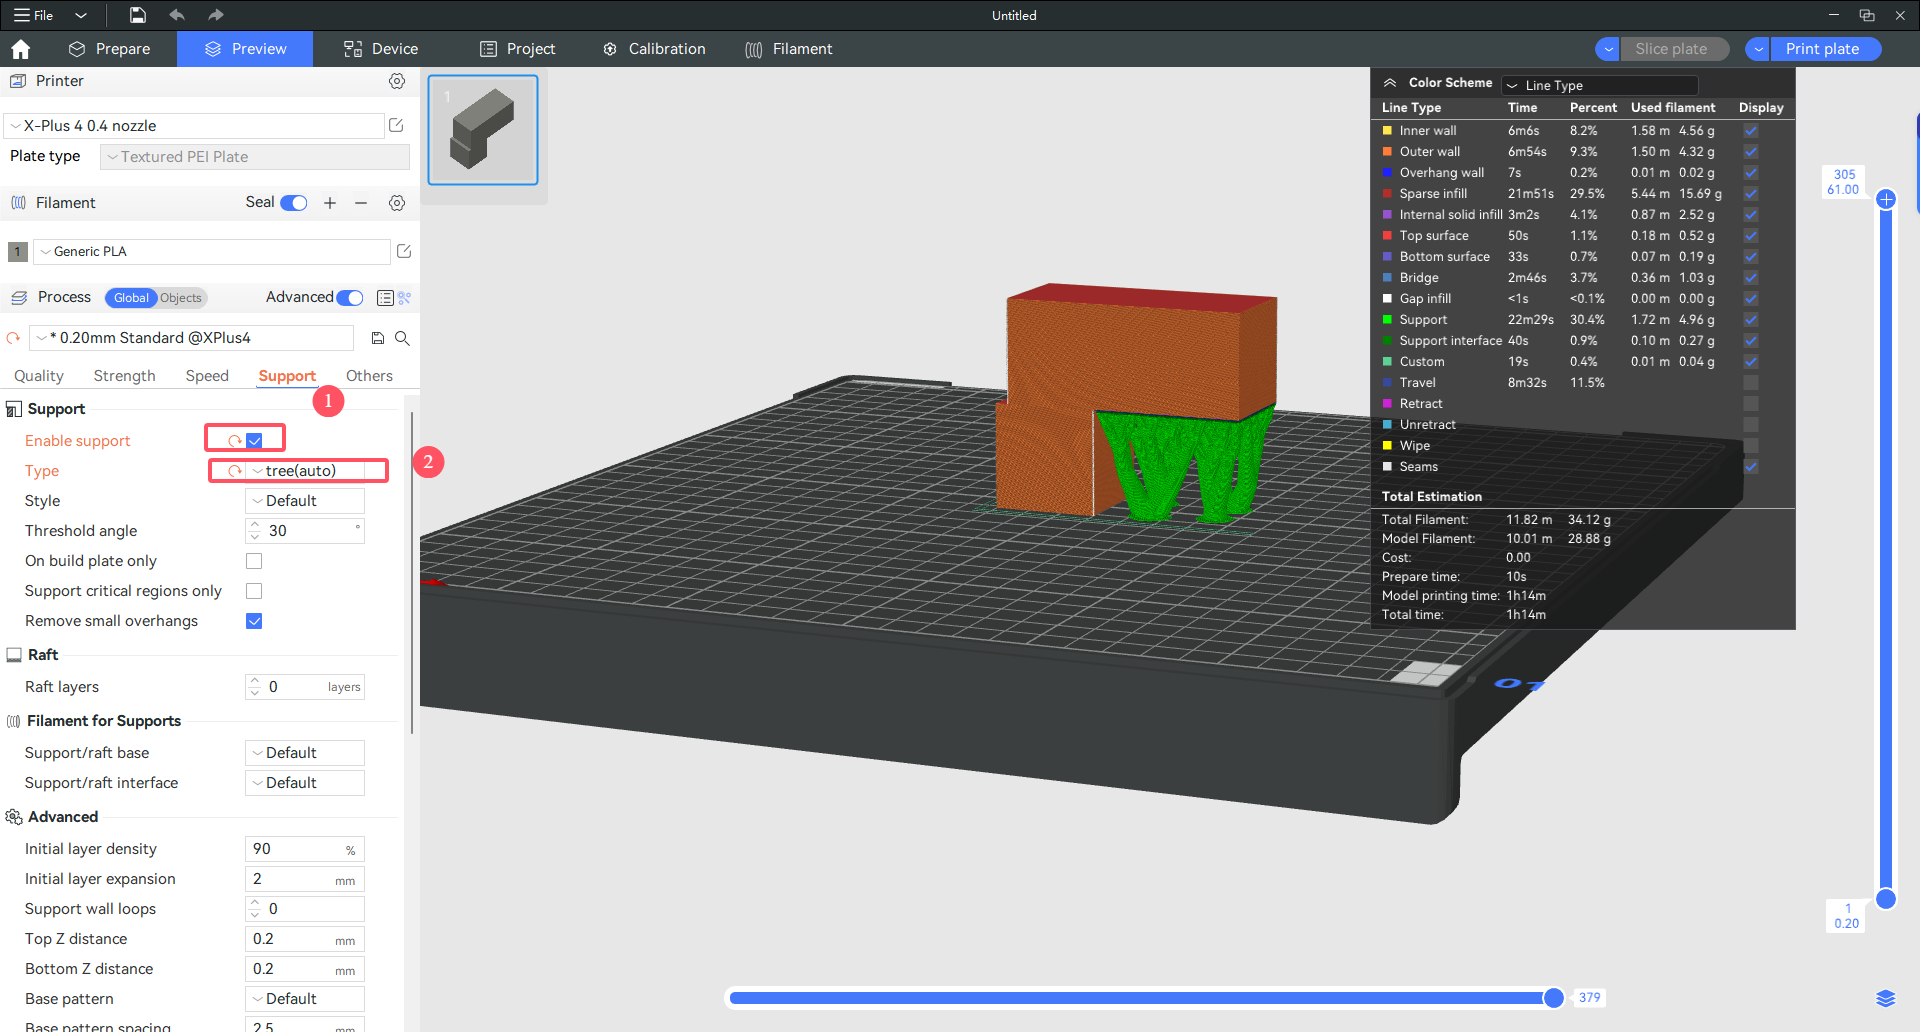Open the Color Scheme Line Type dropdown
This screenshot has width=1920, height=1032.
1599,85
